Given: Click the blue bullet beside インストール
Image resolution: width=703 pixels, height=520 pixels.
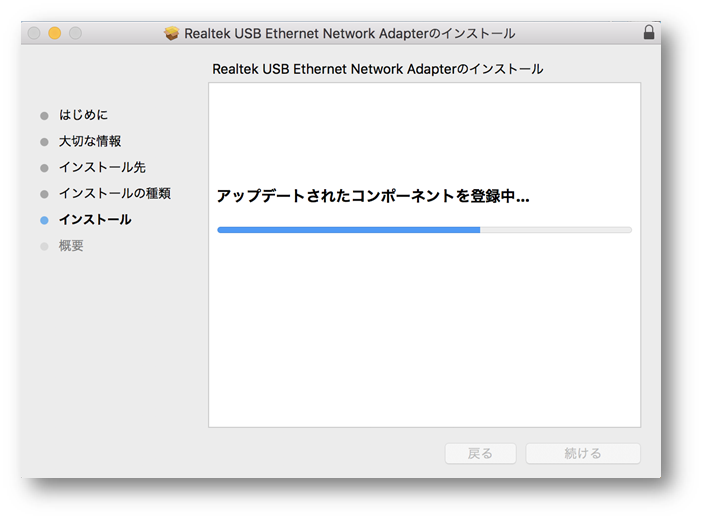Looking at the screenshot, I should (44, 220).
